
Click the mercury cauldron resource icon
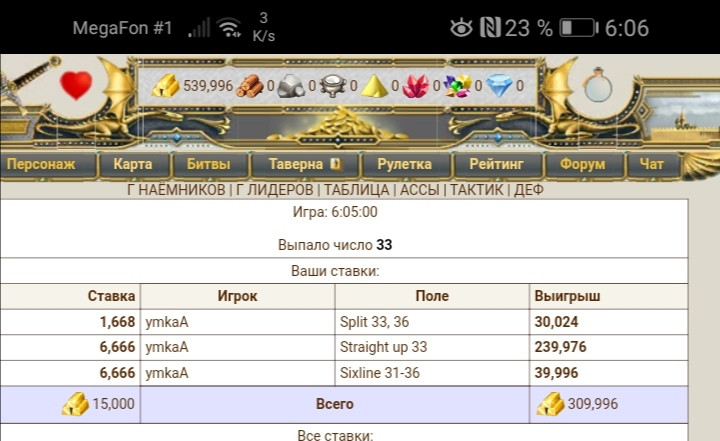click(333, 86)
